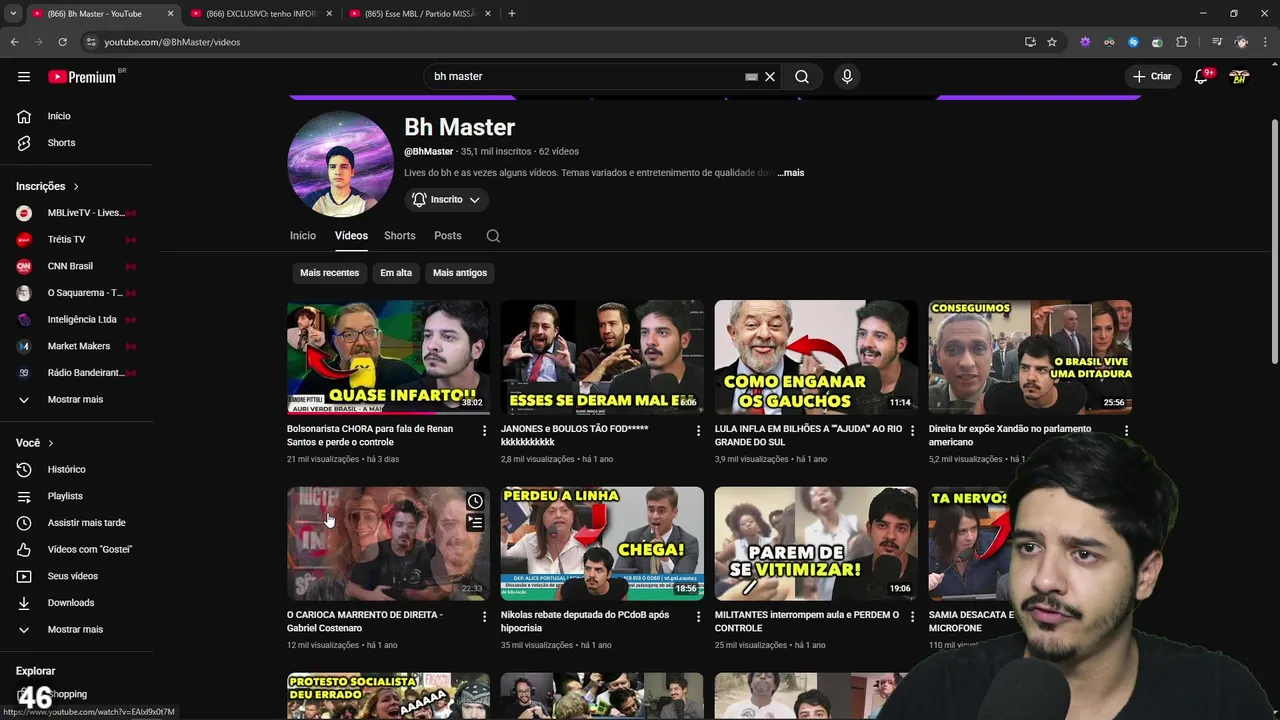Screen dimensions: 1280x720
Task: Open the notifications bell
Action: (x=1202, y=77)
